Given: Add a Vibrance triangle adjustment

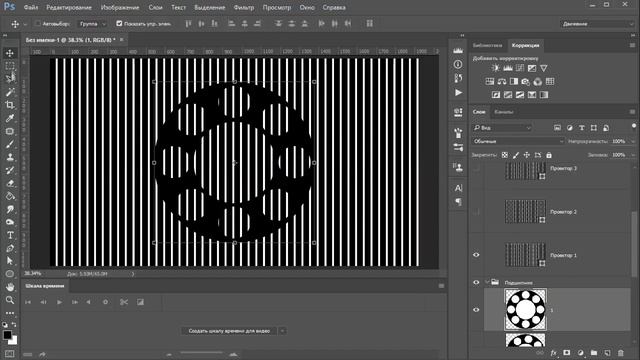Looking at the screenshot, I should 544,68.
